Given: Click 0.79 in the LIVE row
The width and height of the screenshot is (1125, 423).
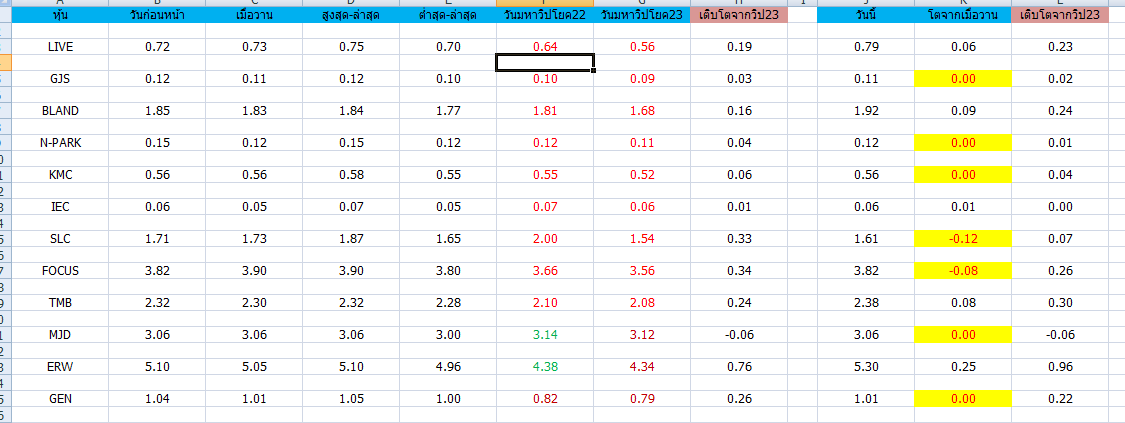Looking at the screenshot, I should click(x=866, y=47).
